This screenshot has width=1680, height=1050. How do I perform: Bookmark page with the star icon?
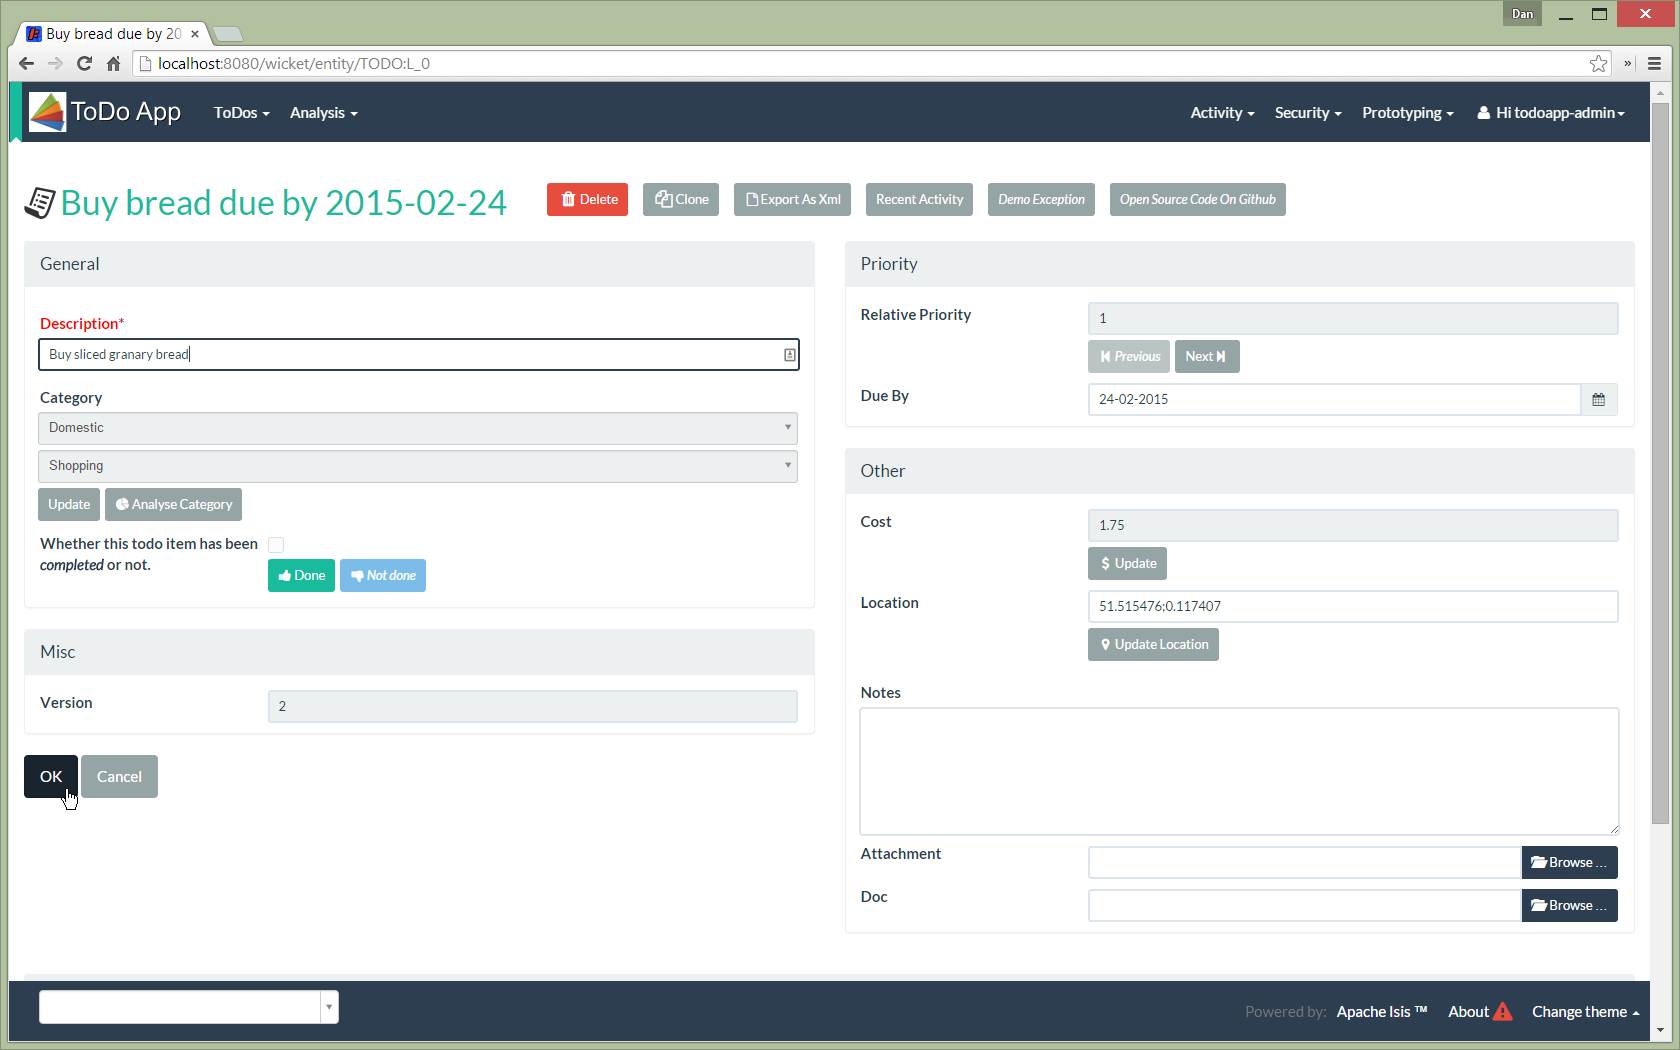1598,64
